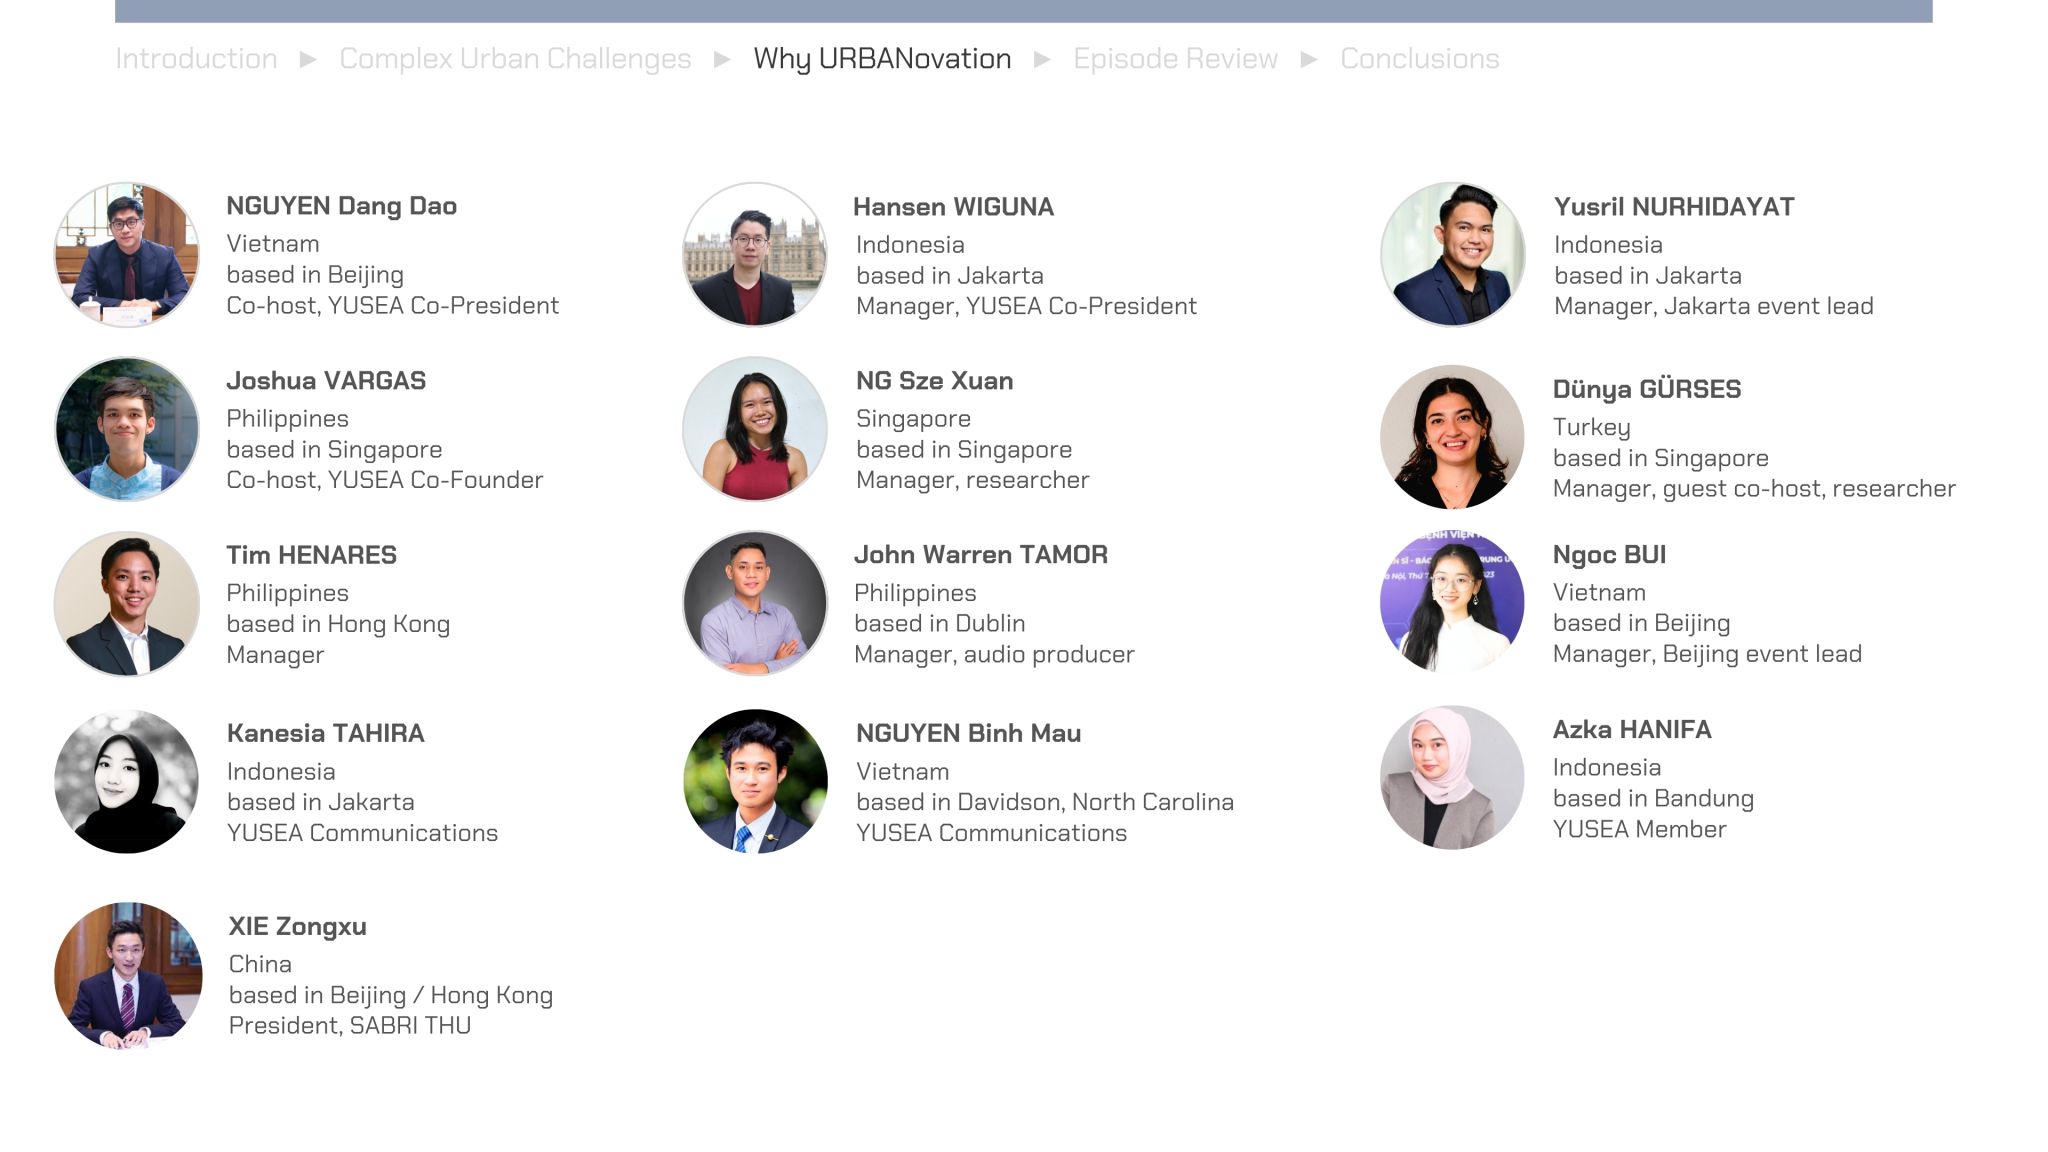Click 'YUSEA Communications' under NGUYEN Binh Mau
This screenshot has width=2048, height=1152.
[991, 833]
